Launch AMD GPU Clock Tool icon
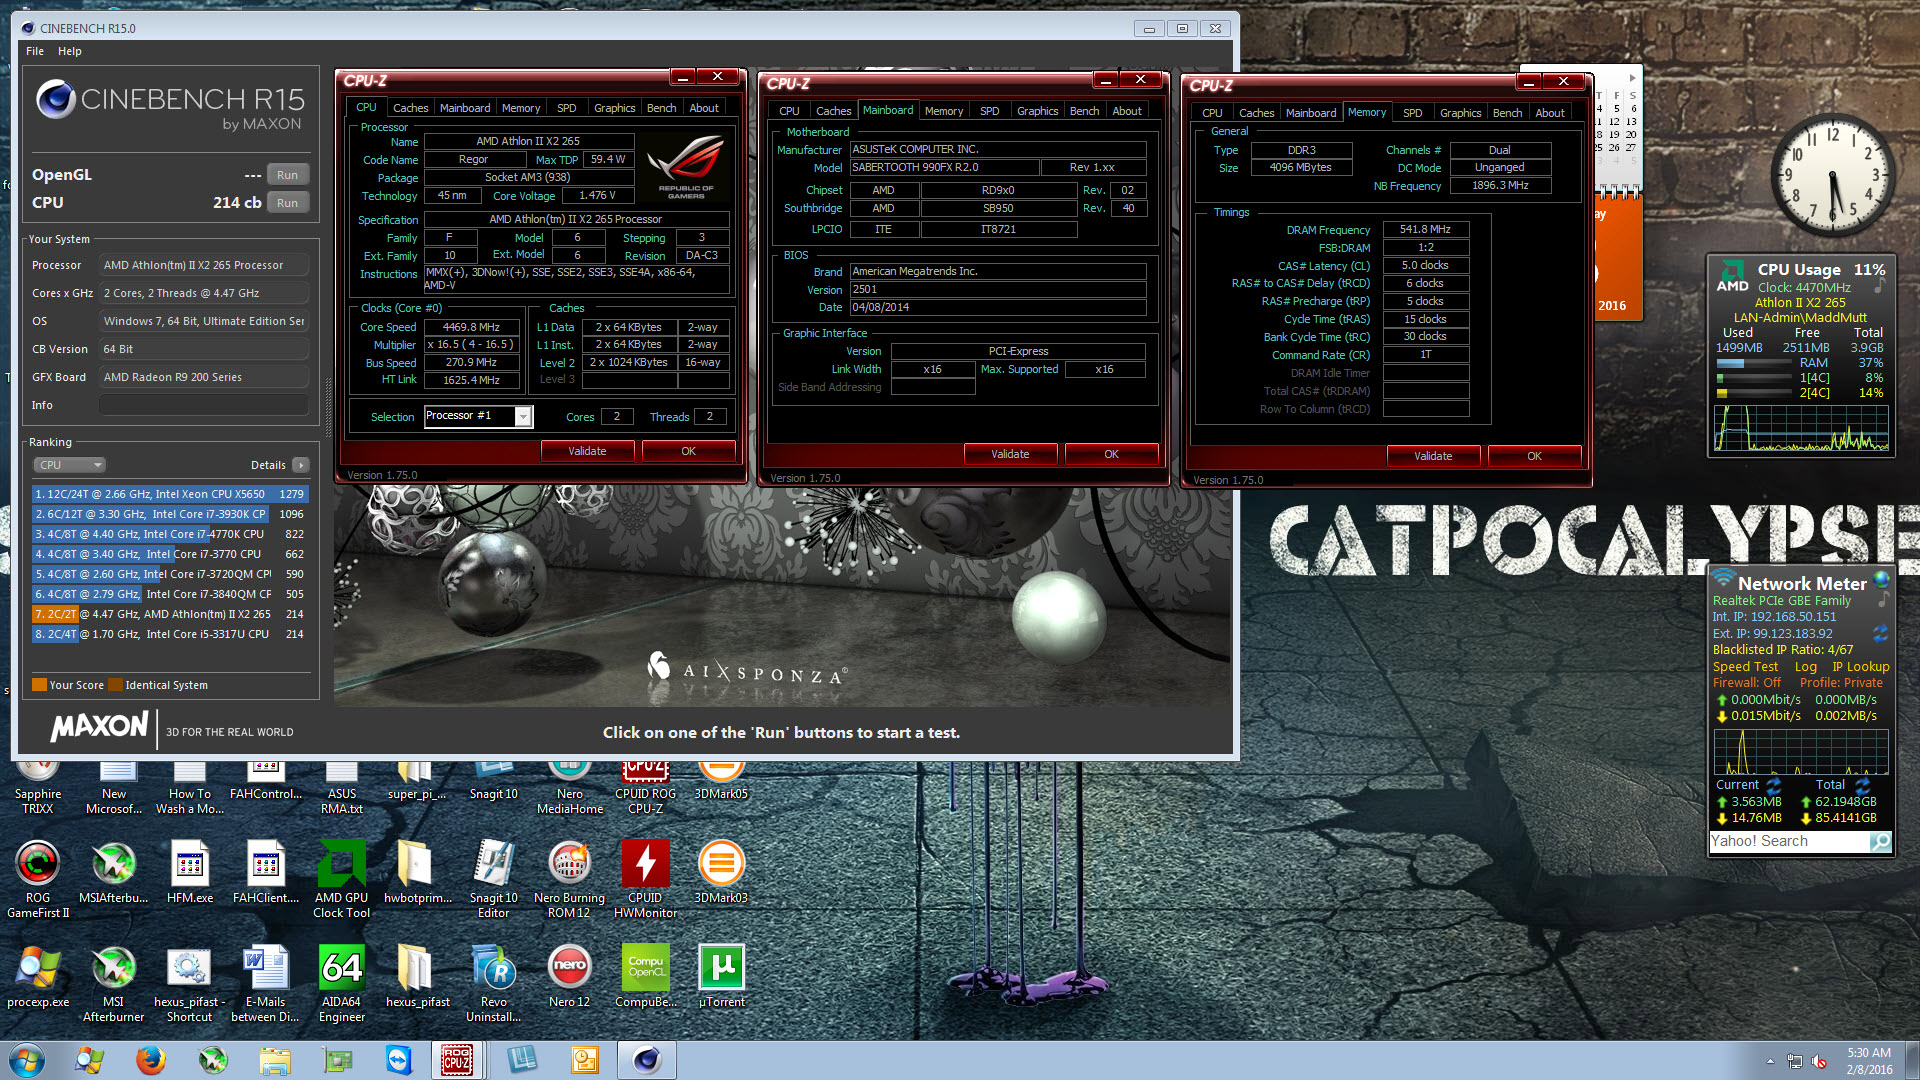The width and height of the screenshot is (1920, 1080). coord(342,878)
